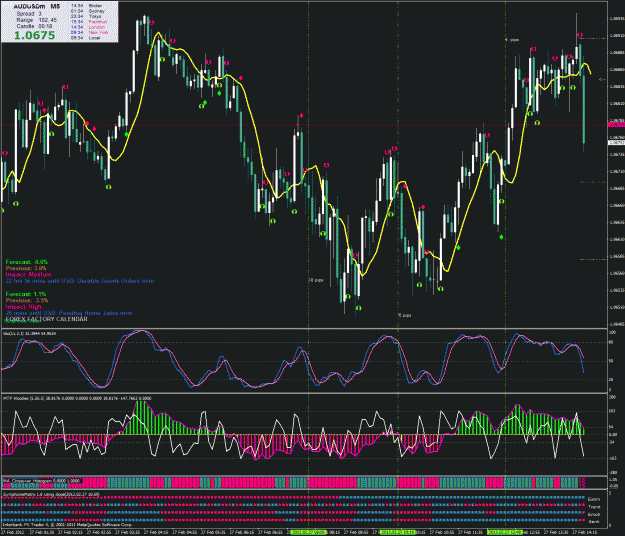
Task: Click the 'Durable Goods Orders m/m' news line
Action: (x=80, y=281)
